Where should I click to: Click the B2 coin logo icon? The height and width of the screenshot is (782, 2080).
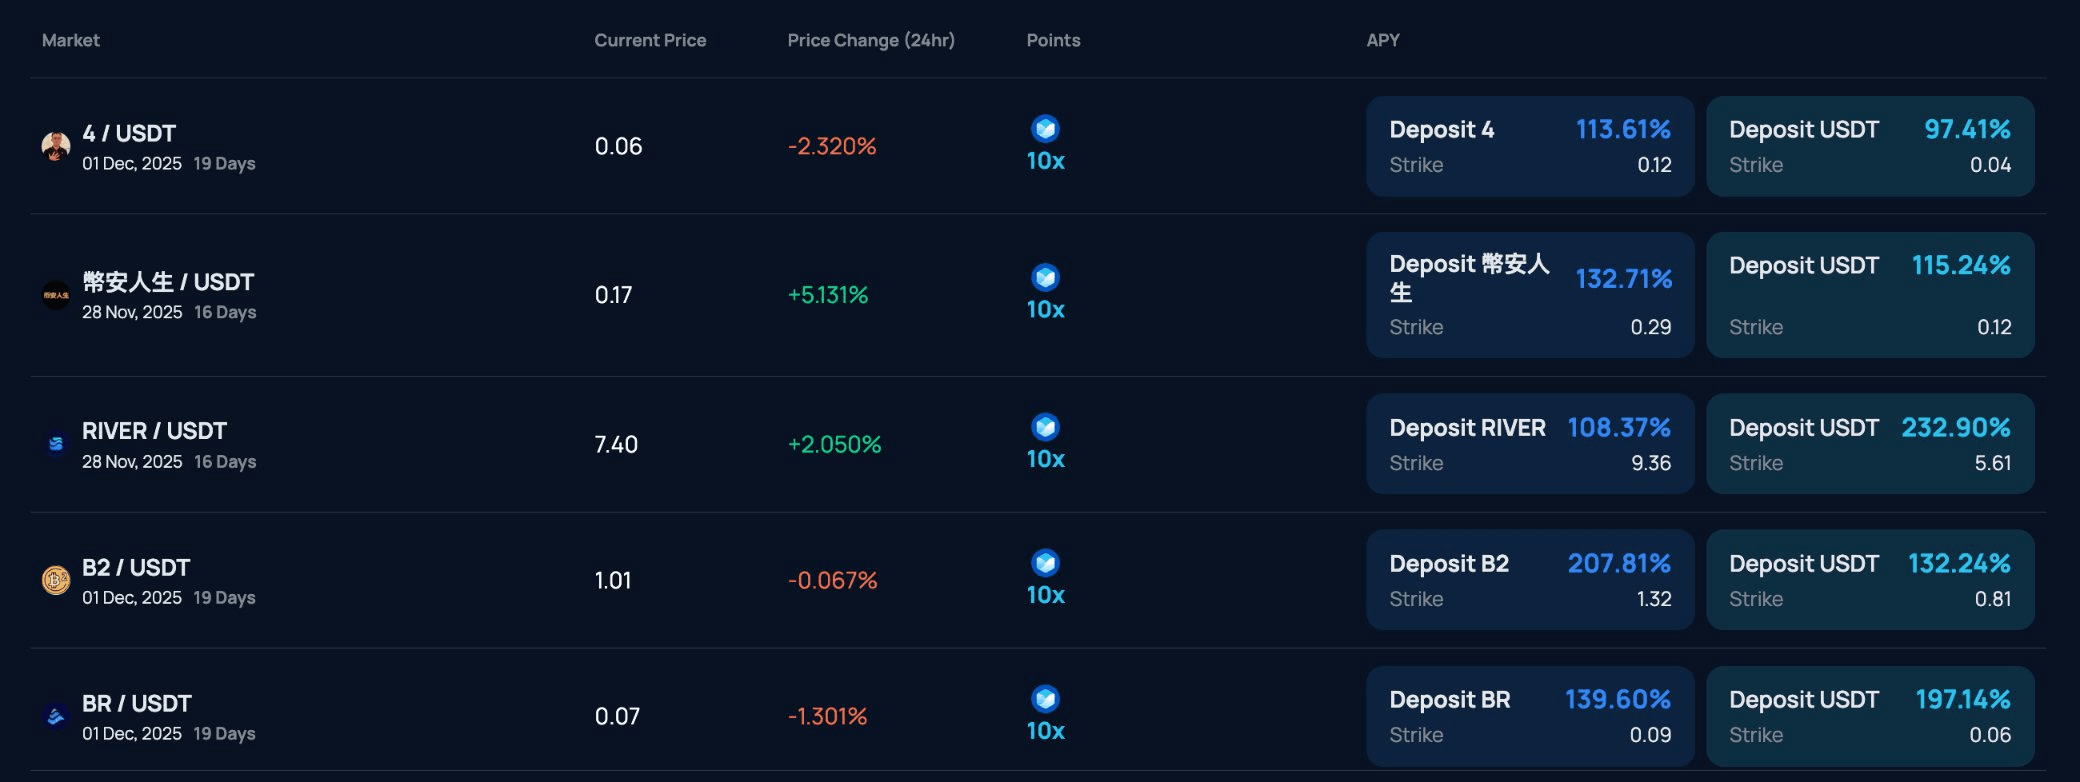(x=56, y=580)
